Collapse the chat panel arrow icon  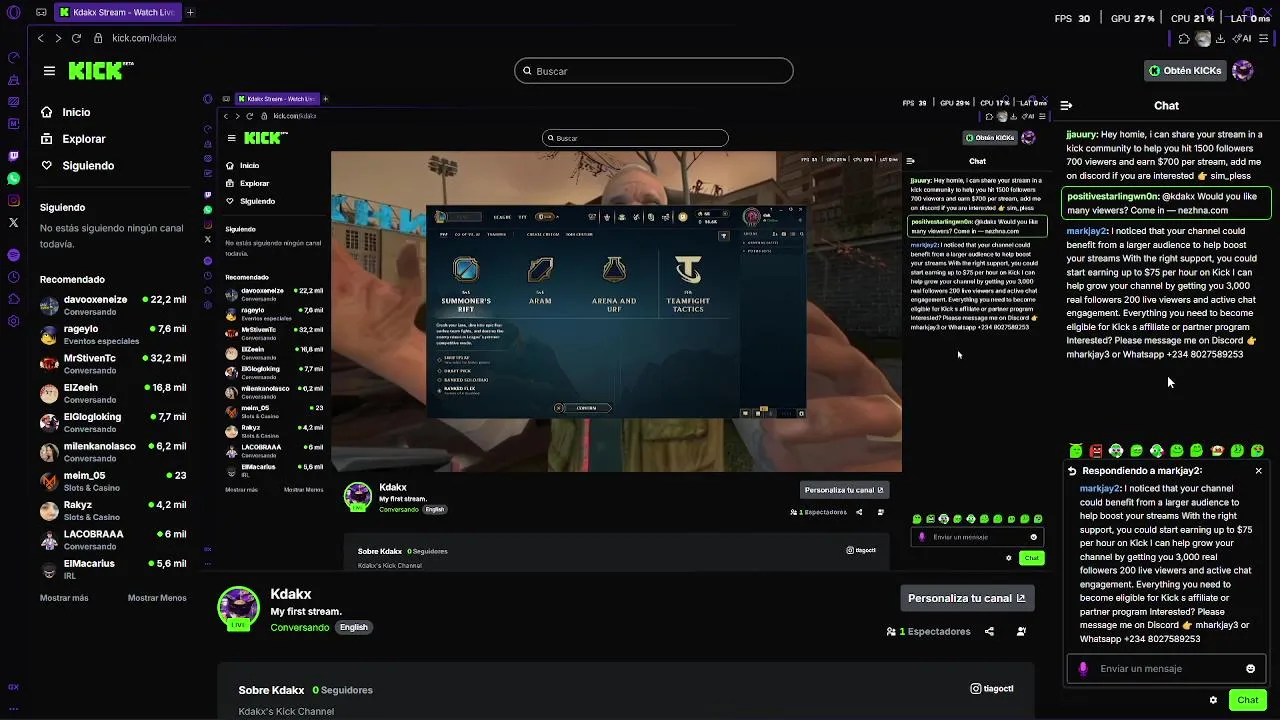pyautogui.click(x=1066, y=105)
